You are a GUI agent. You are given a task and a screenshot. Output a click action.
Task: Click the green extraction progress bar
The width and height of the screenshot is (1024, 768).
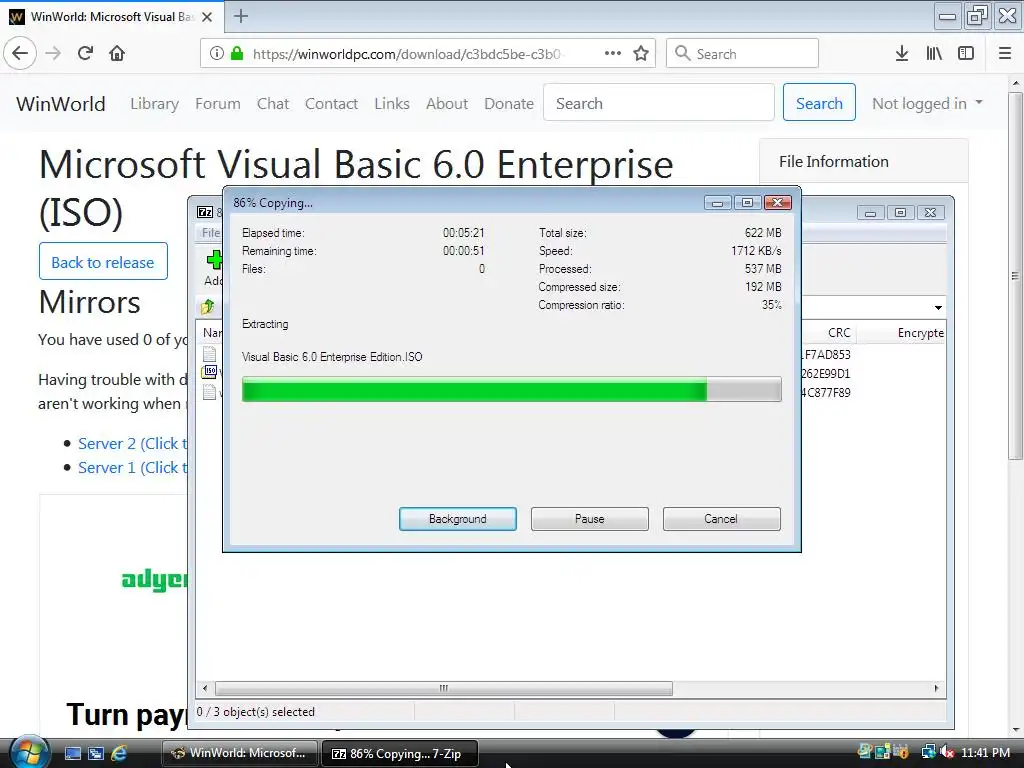tap(511, 390)
